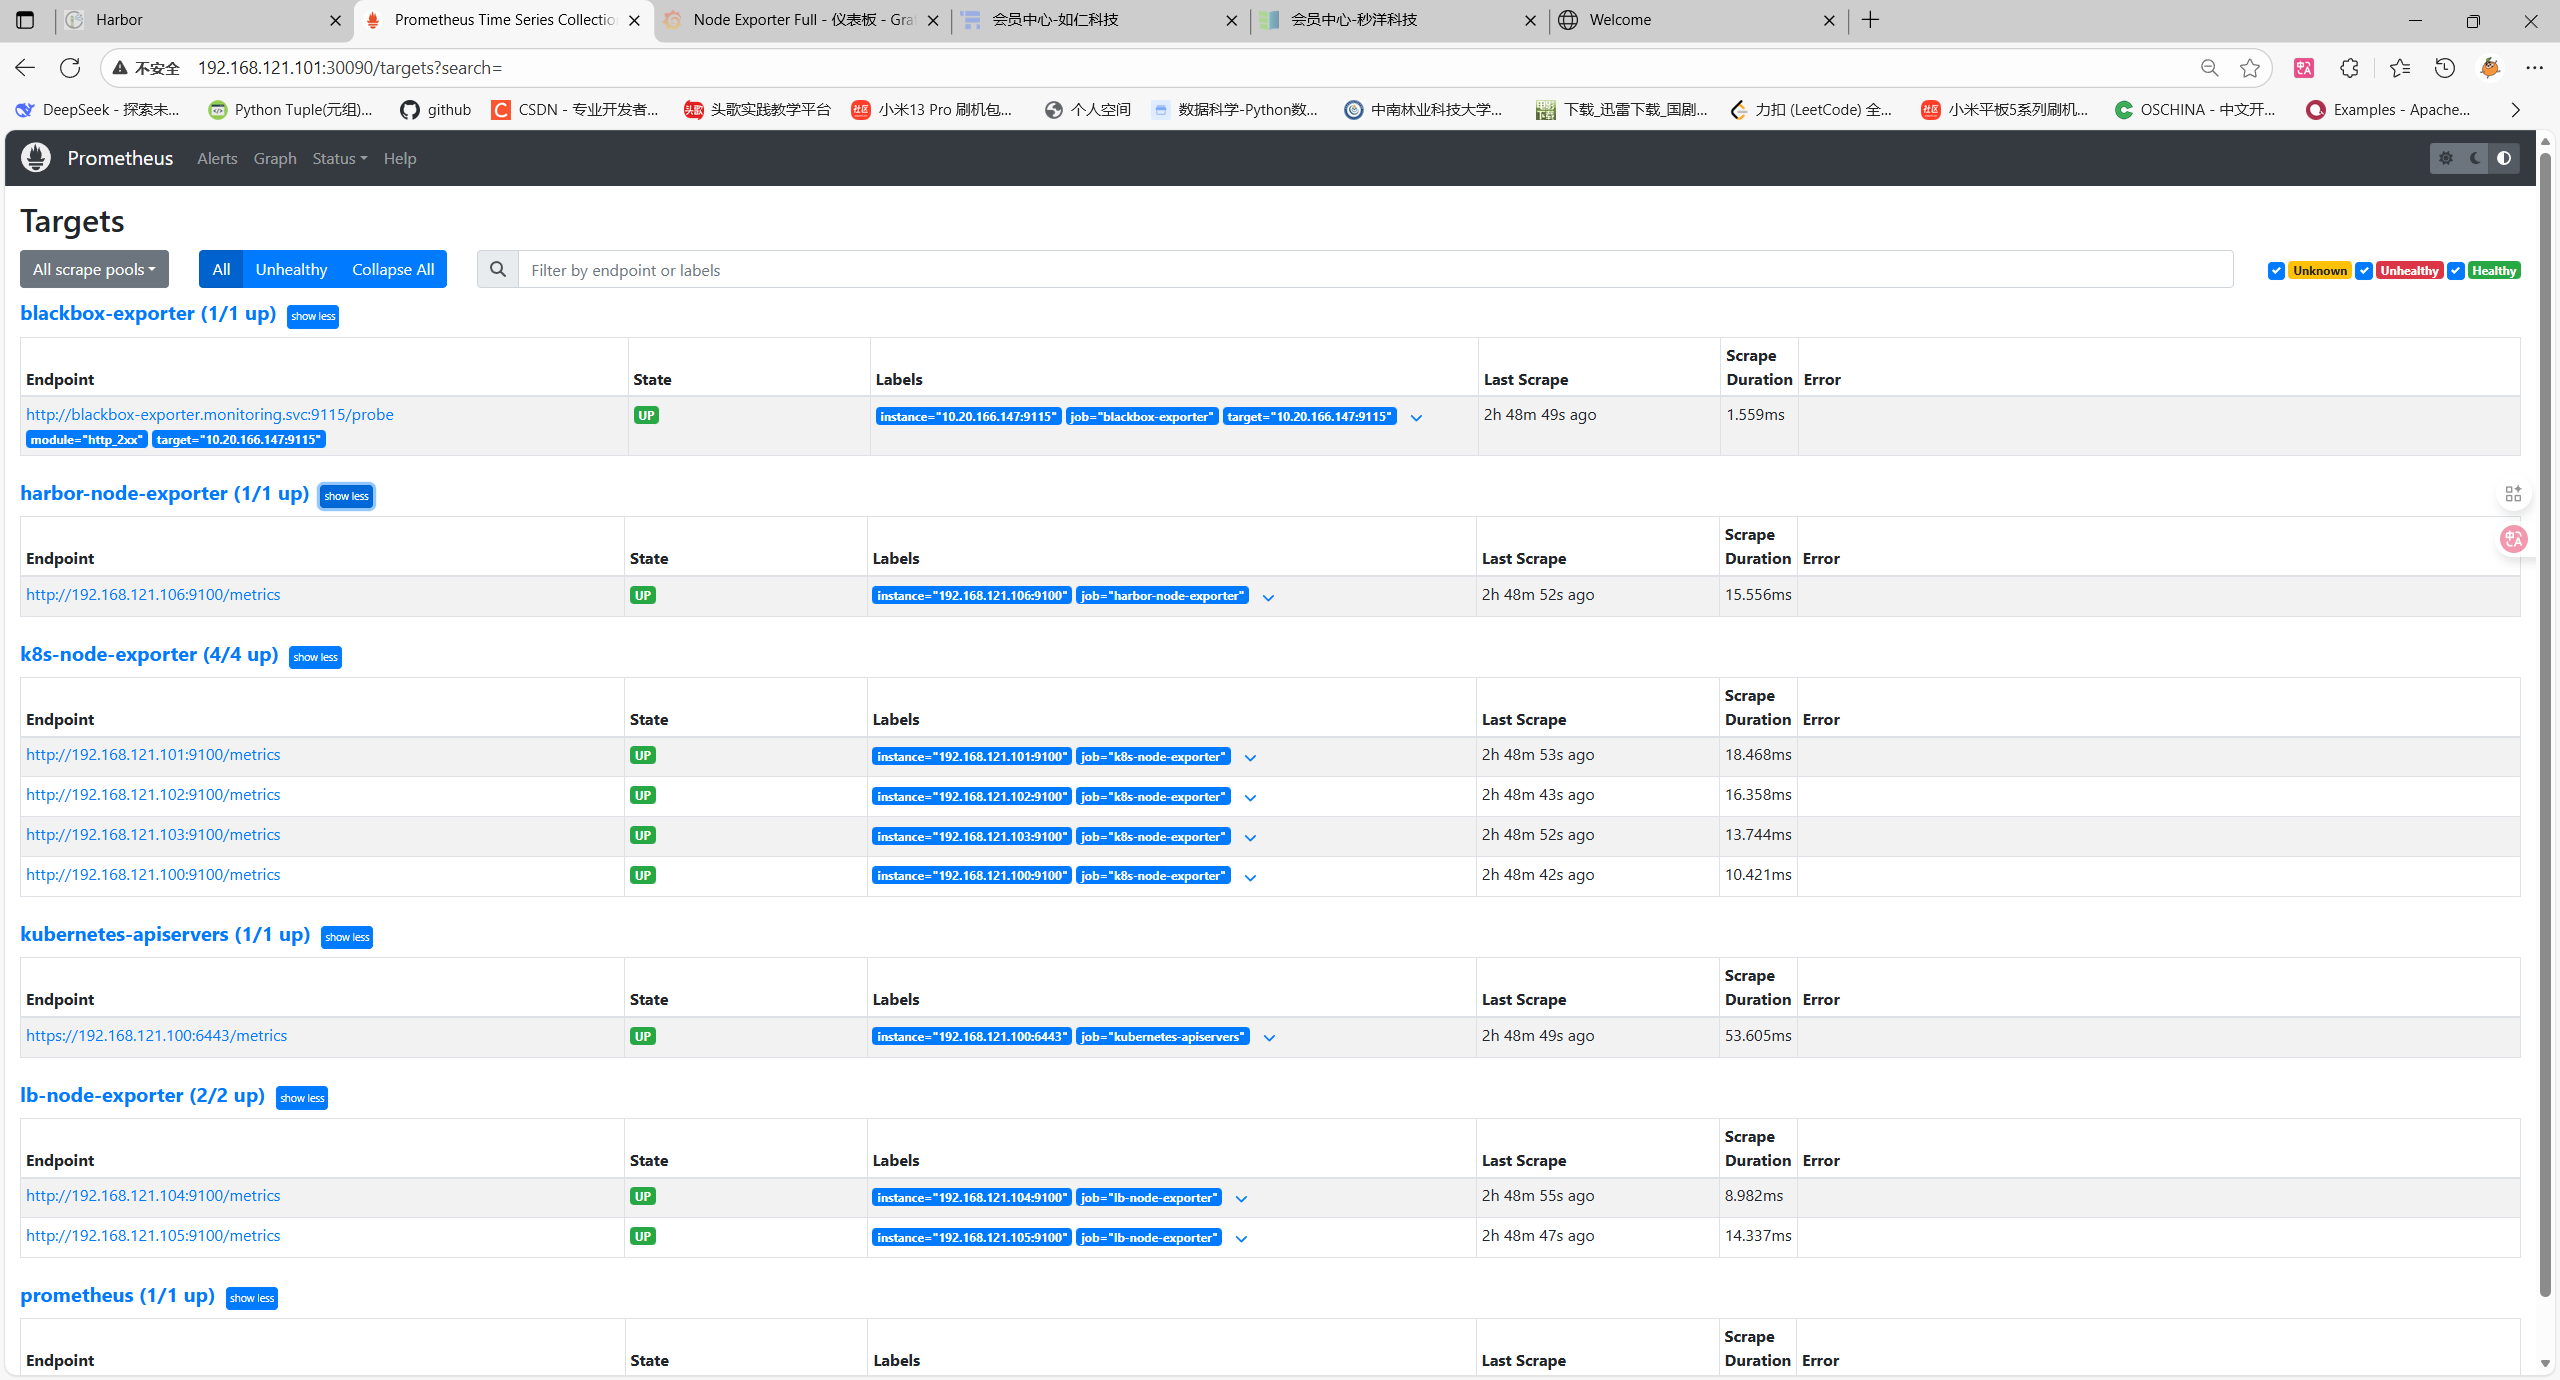Expand the Status navbar menu
This screenshot has height=1380, width=2560.
[339, 159]
